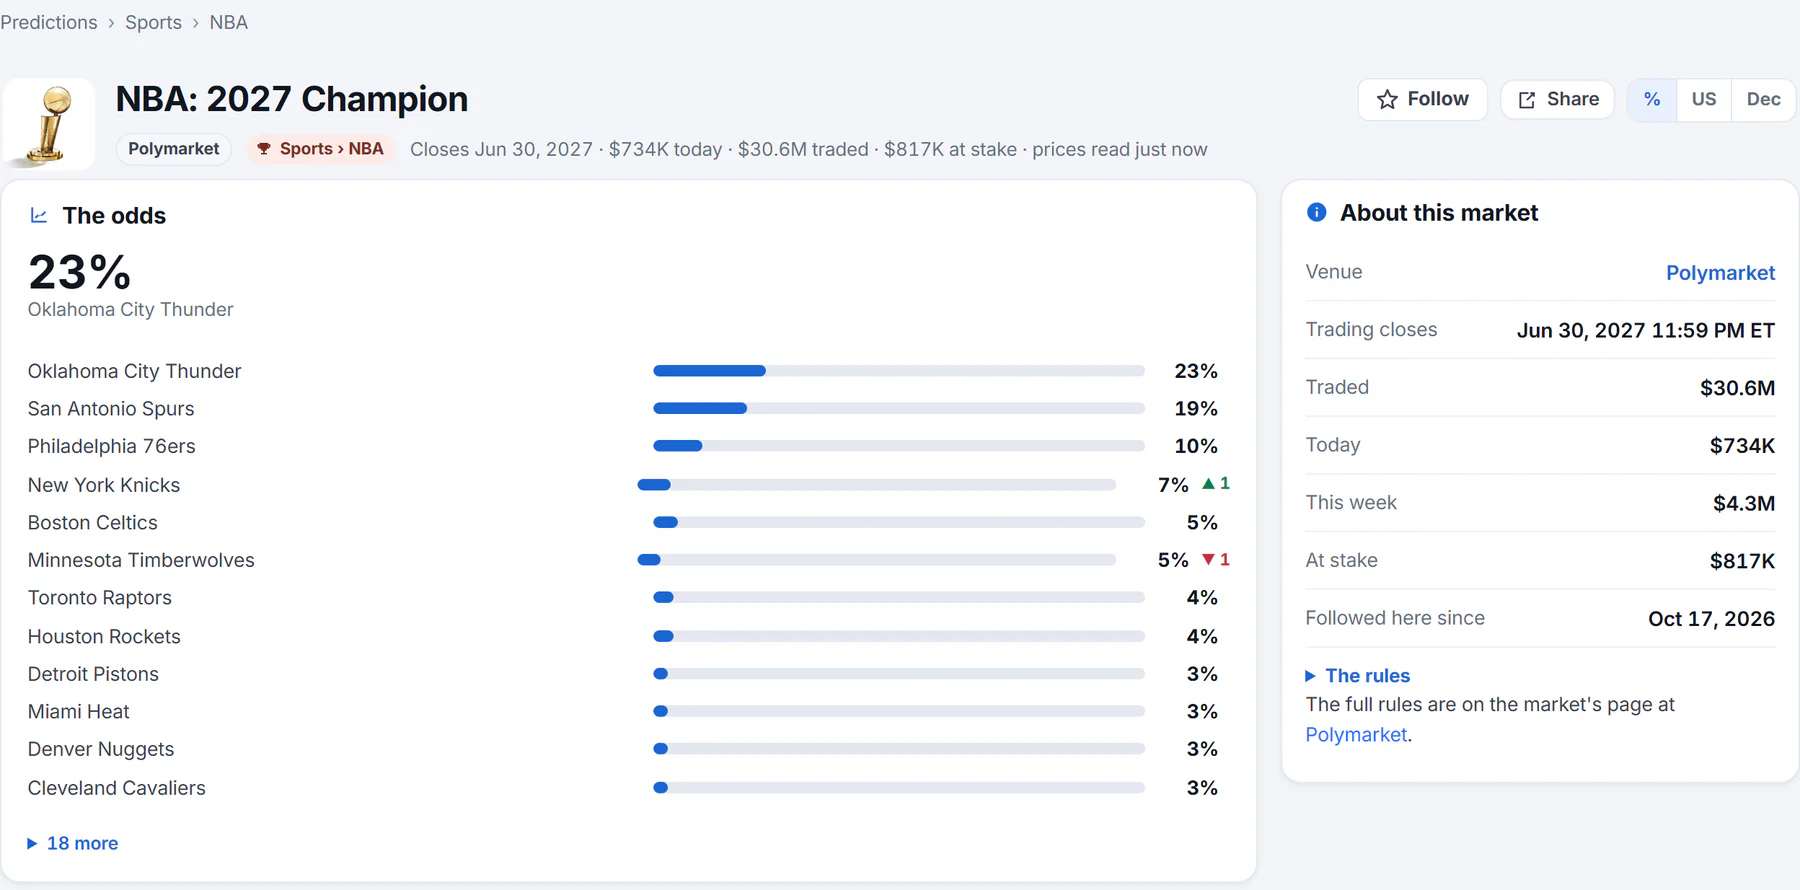Open the Polymarket venue link

coord(1720,273)
